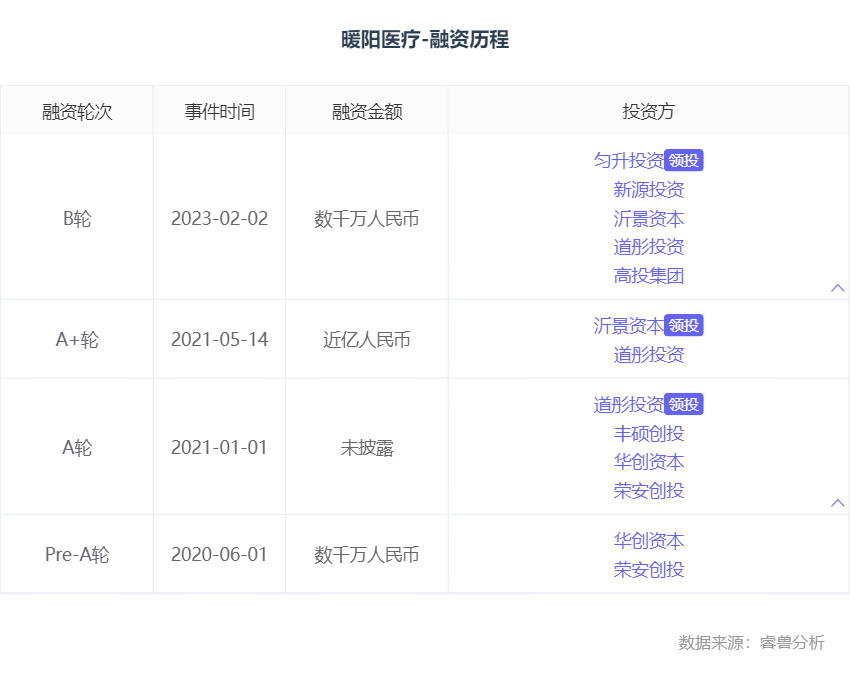Image resolution: width=850 pixels, height=685 pixels.
Task: Select the 事件时间 column header
Action: 220,112
